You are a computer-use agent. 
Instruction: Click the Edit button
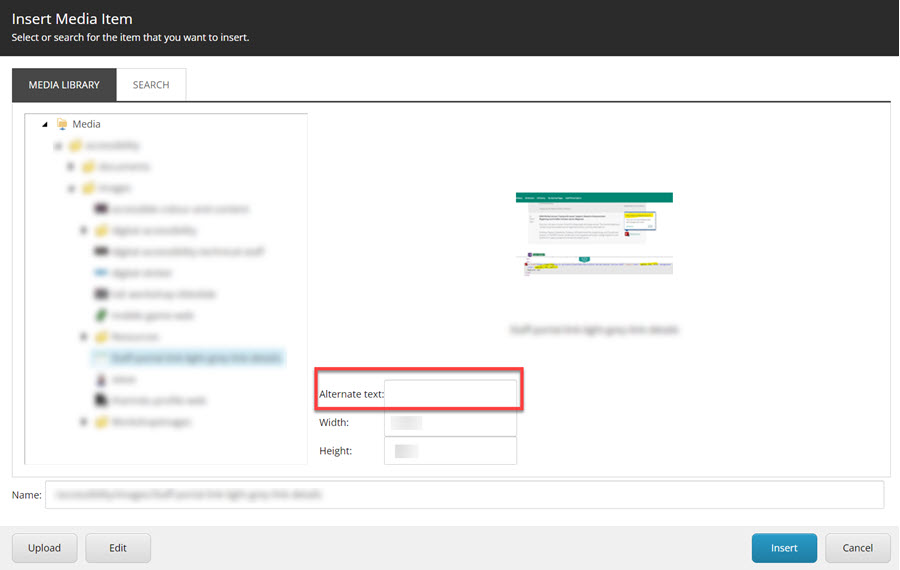pyautogui.click(x=118, y=548)
